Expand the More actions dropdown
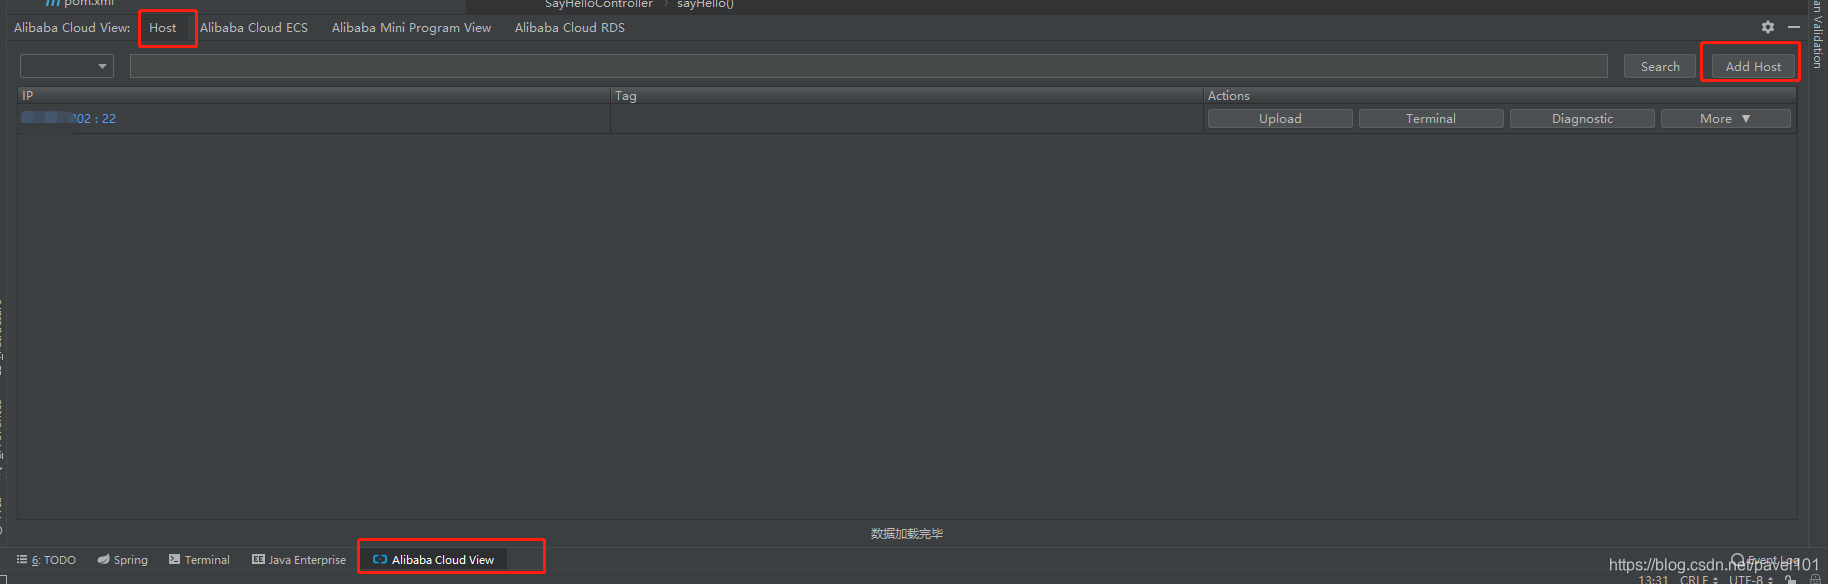Viewport: 1828px width, 584px height. coord(1725,118)
